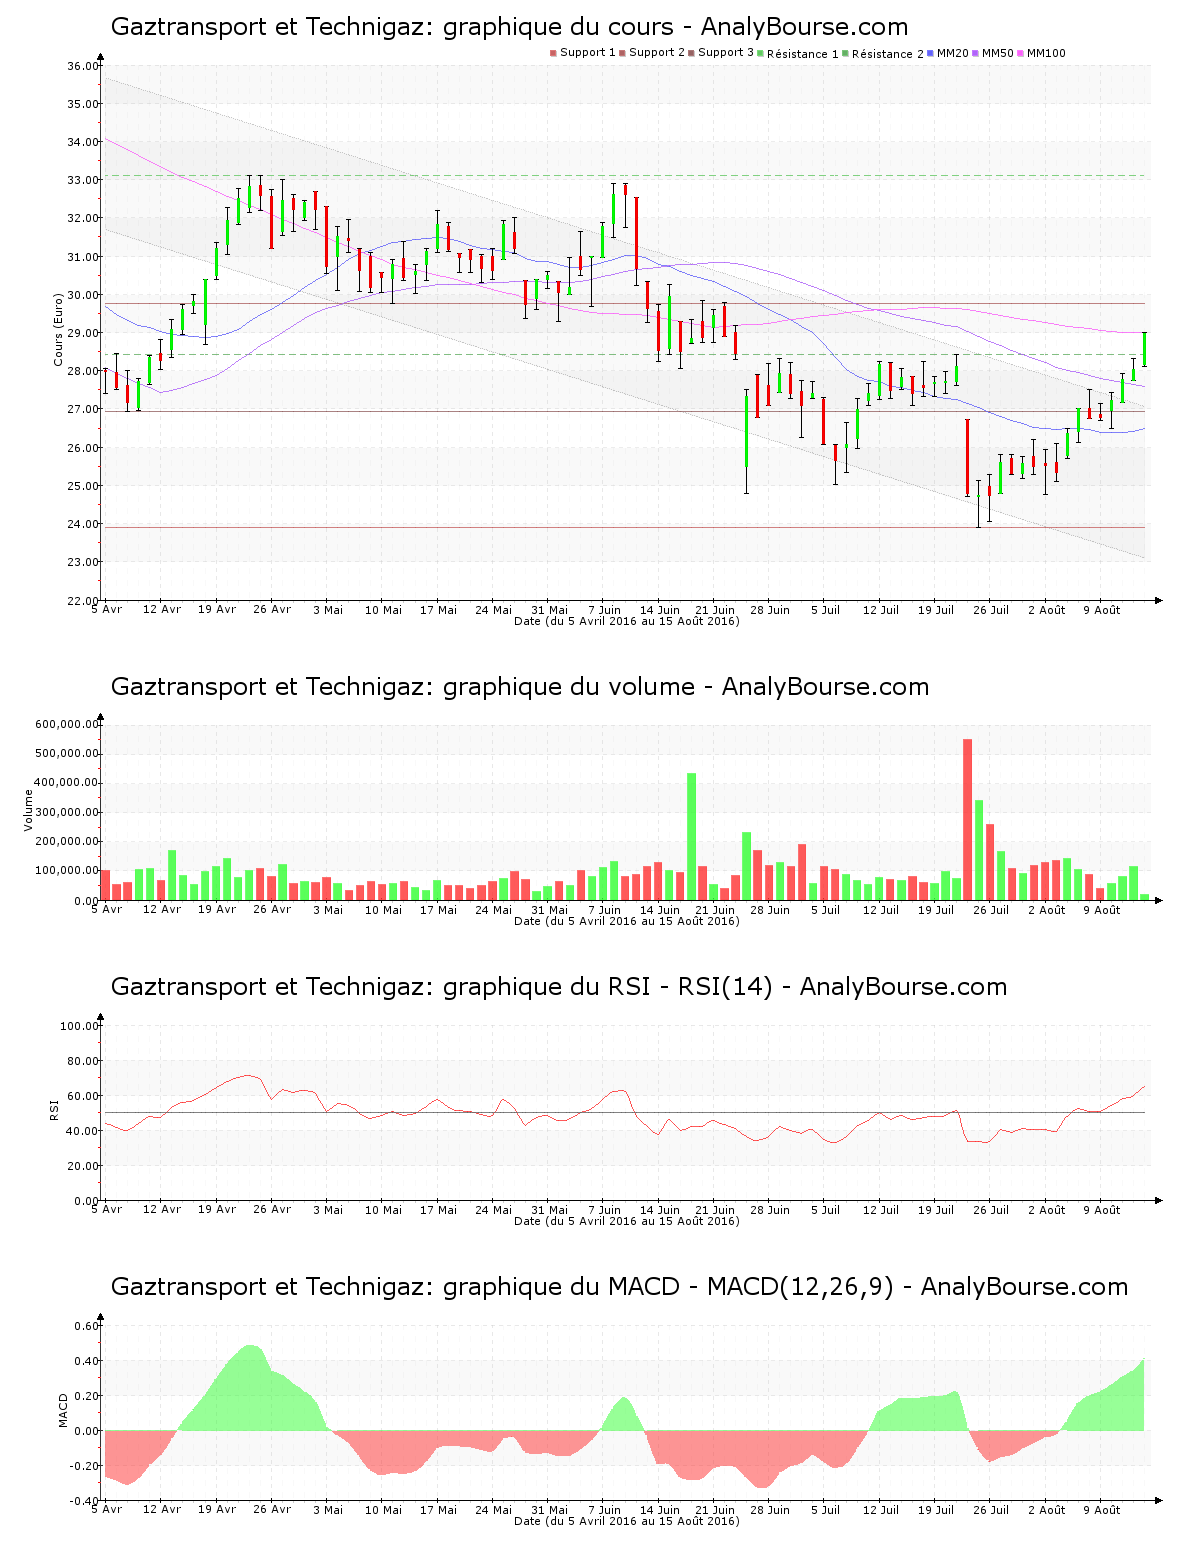Click the 'graphique du MACD - MACD(12,26,9)' title

click(x=619, y=1287)
